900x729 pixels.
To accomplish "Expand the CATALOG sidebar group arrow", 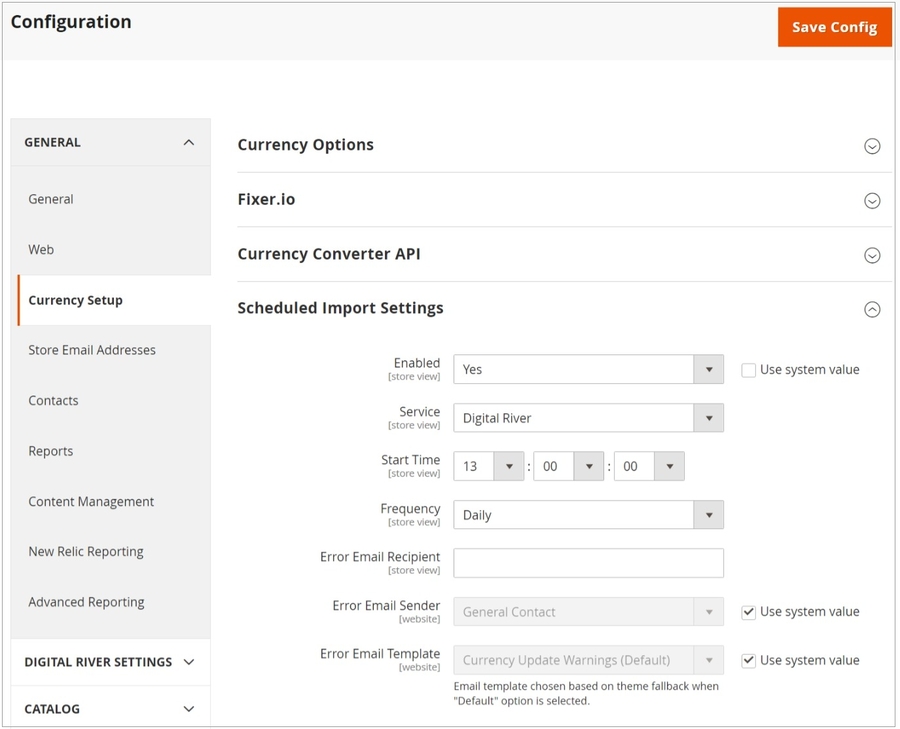I will coord(188,709).
